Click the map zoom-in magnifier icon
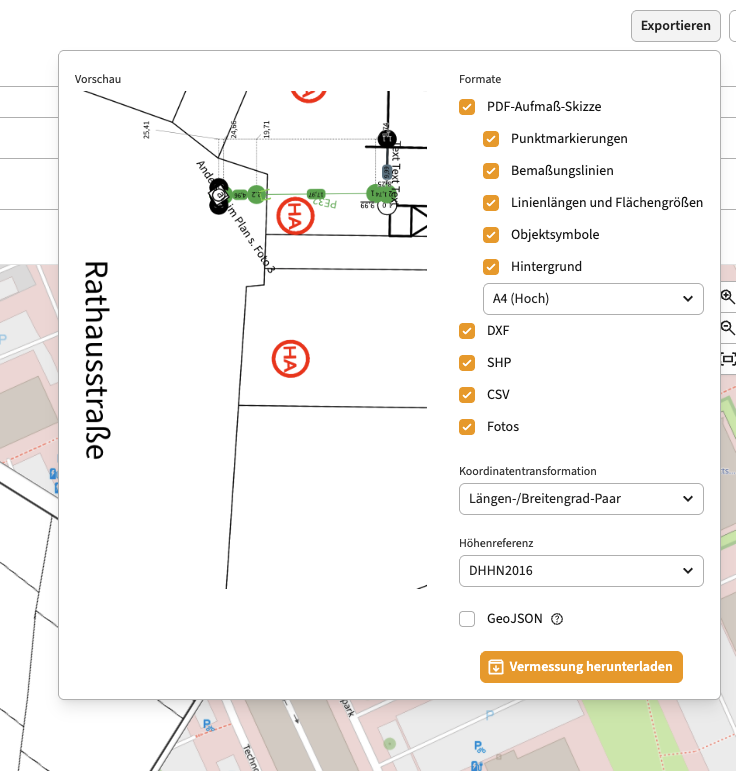The image size is (736, 771). pos(727,297)
